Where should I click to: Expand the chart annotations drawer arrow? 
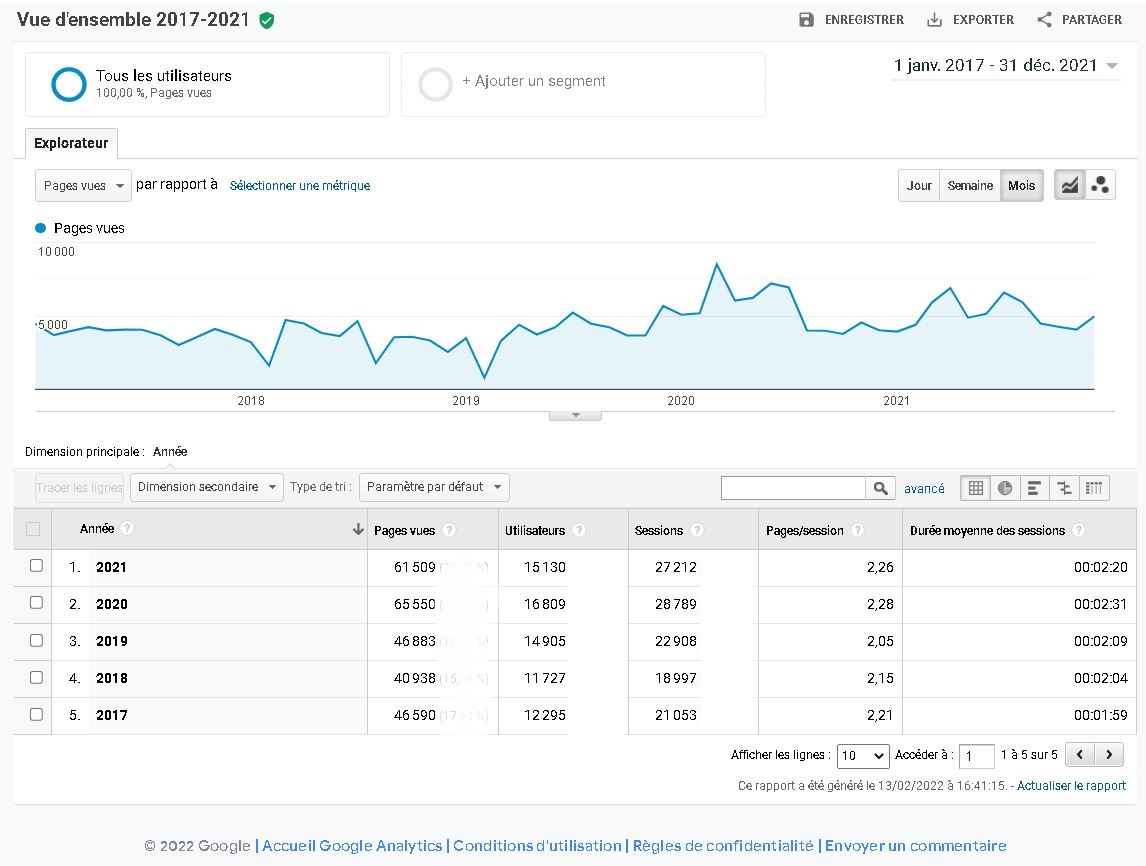click(x=575, y=415)
